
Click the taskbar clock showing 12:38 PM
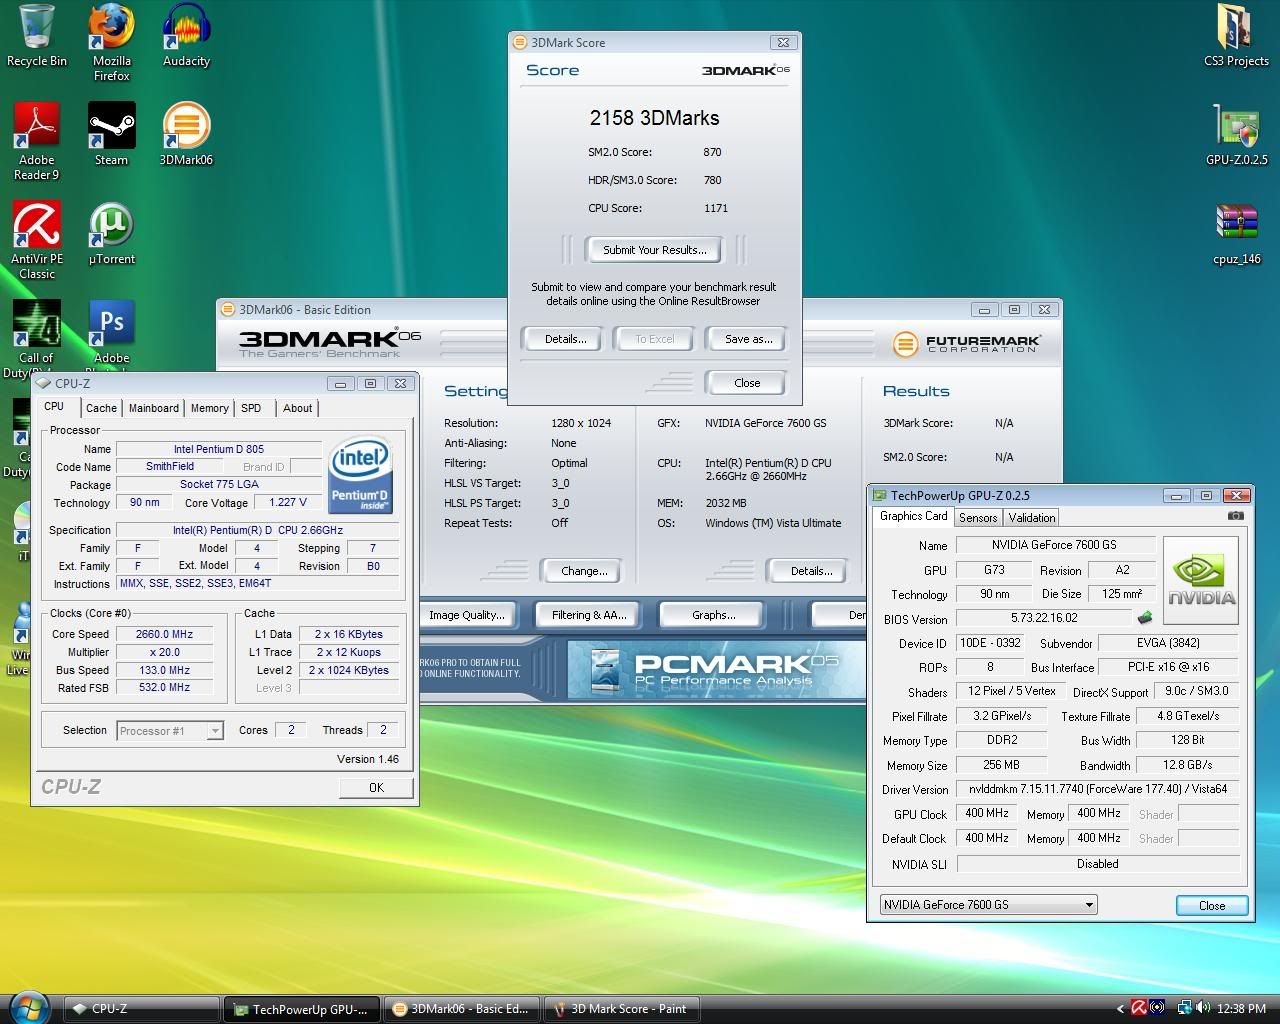[1242, 1009]
